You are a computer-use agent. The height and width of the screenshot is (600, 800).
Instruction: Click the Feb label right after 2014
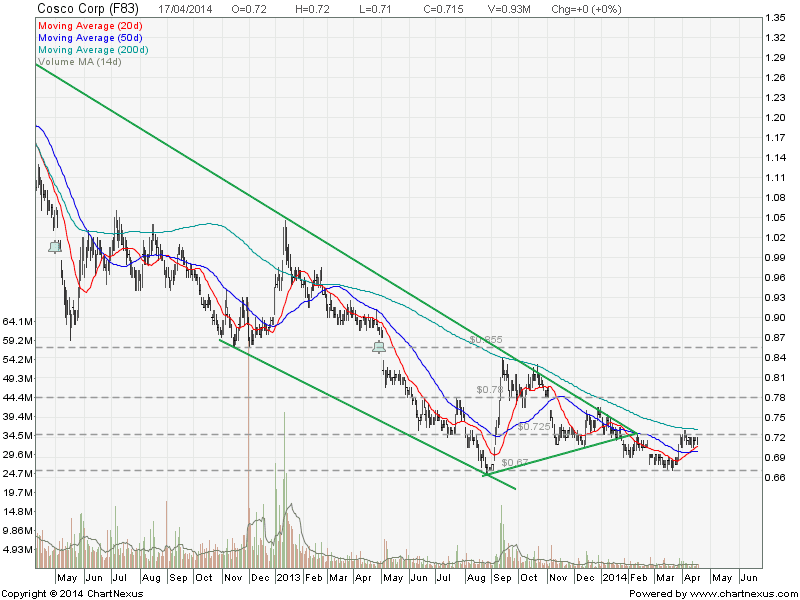click(x=638, y=578)
